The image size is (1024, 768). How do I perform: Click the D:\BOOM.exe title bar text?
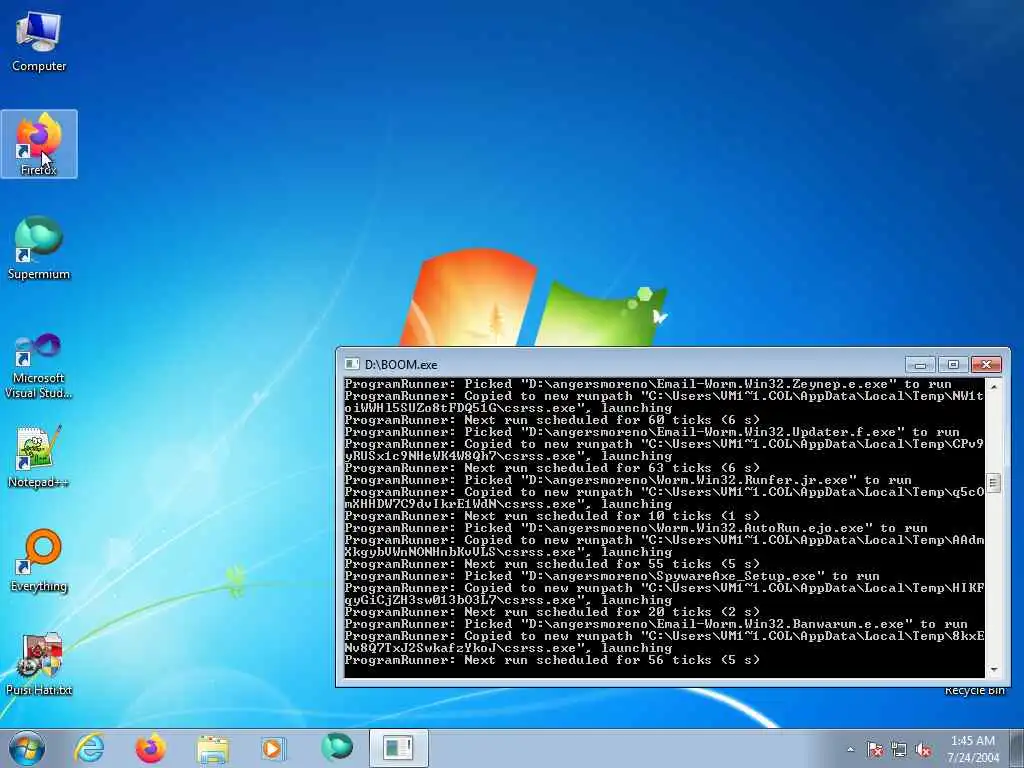(401, 364)
